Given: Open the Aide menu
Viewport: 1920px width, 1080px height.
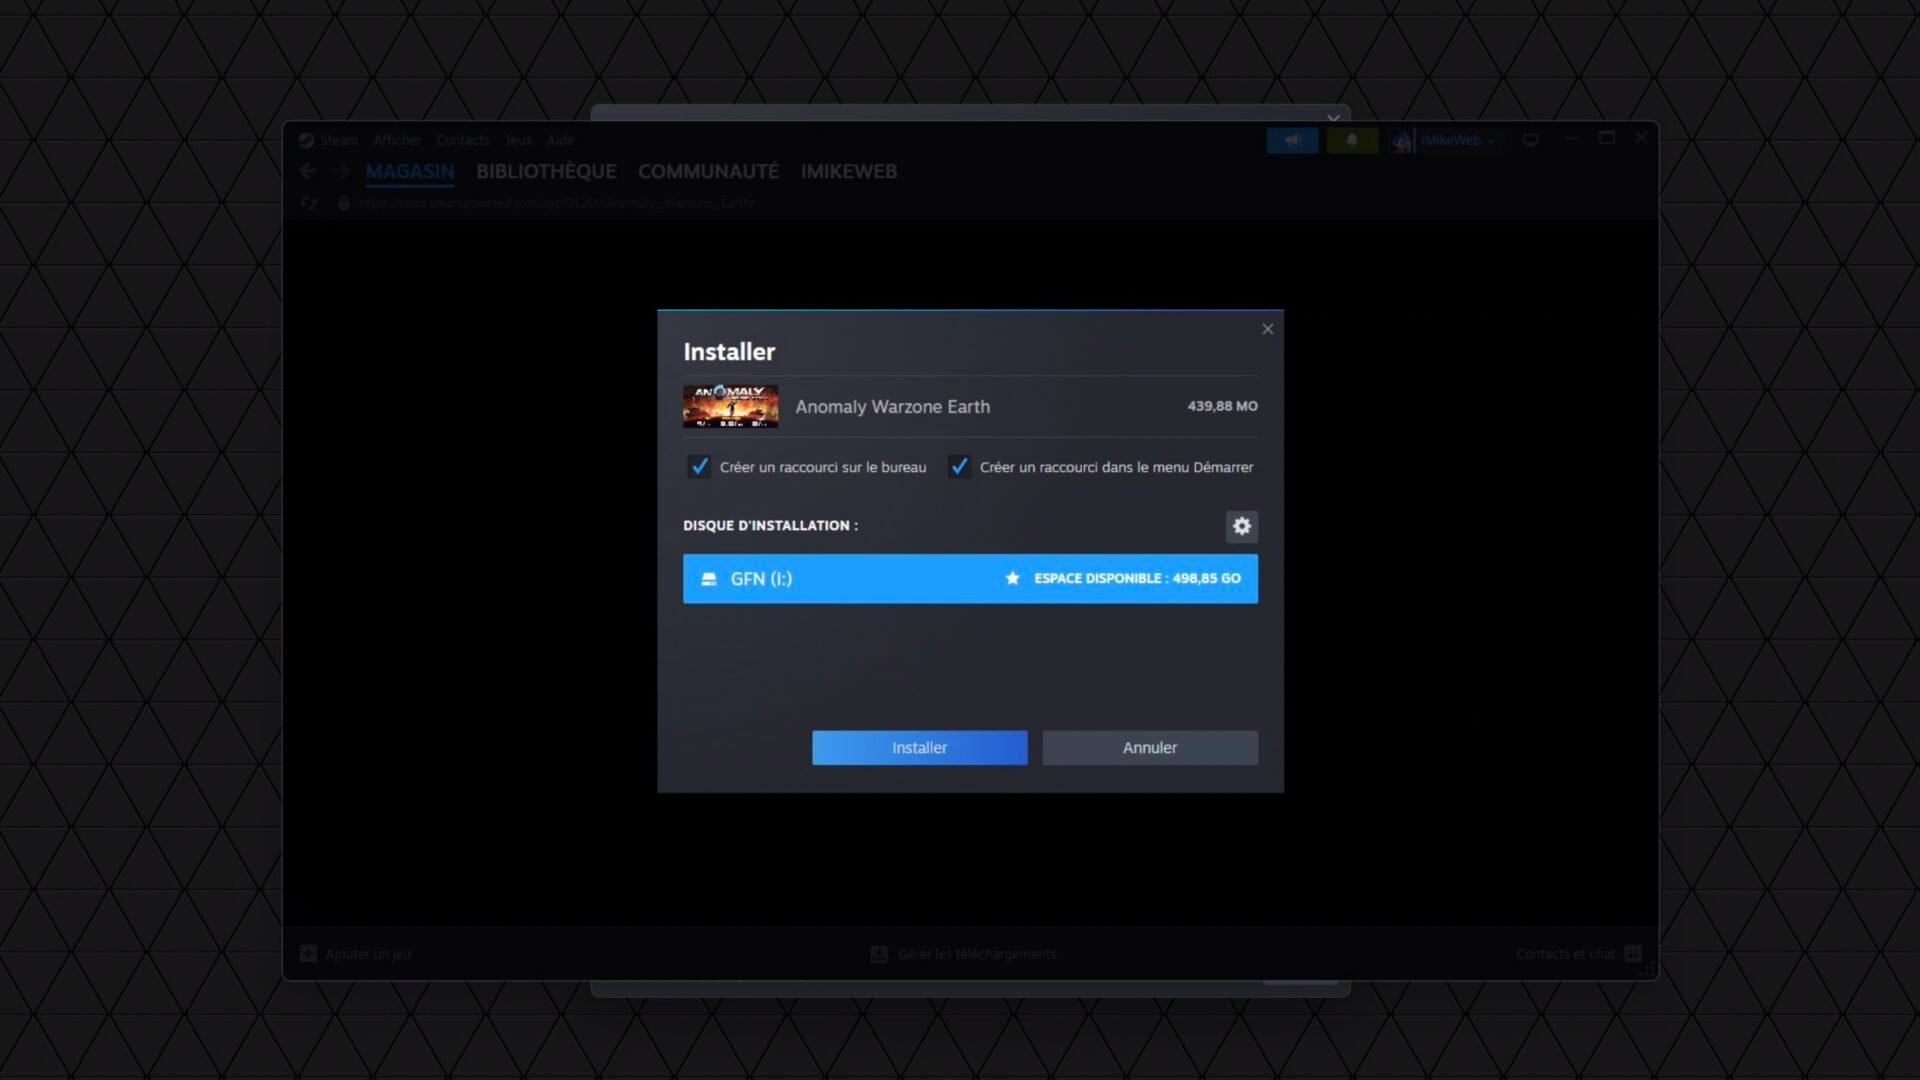Looking at the screenshot, I should click(x=560, y=140).
